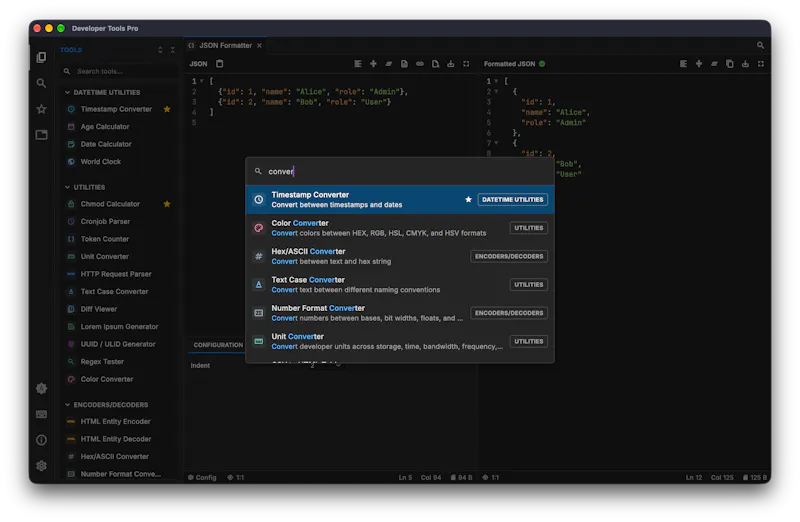800x522 pixels.
Task: Click collapse-all icon in TOOLS header
Action: 172,50
